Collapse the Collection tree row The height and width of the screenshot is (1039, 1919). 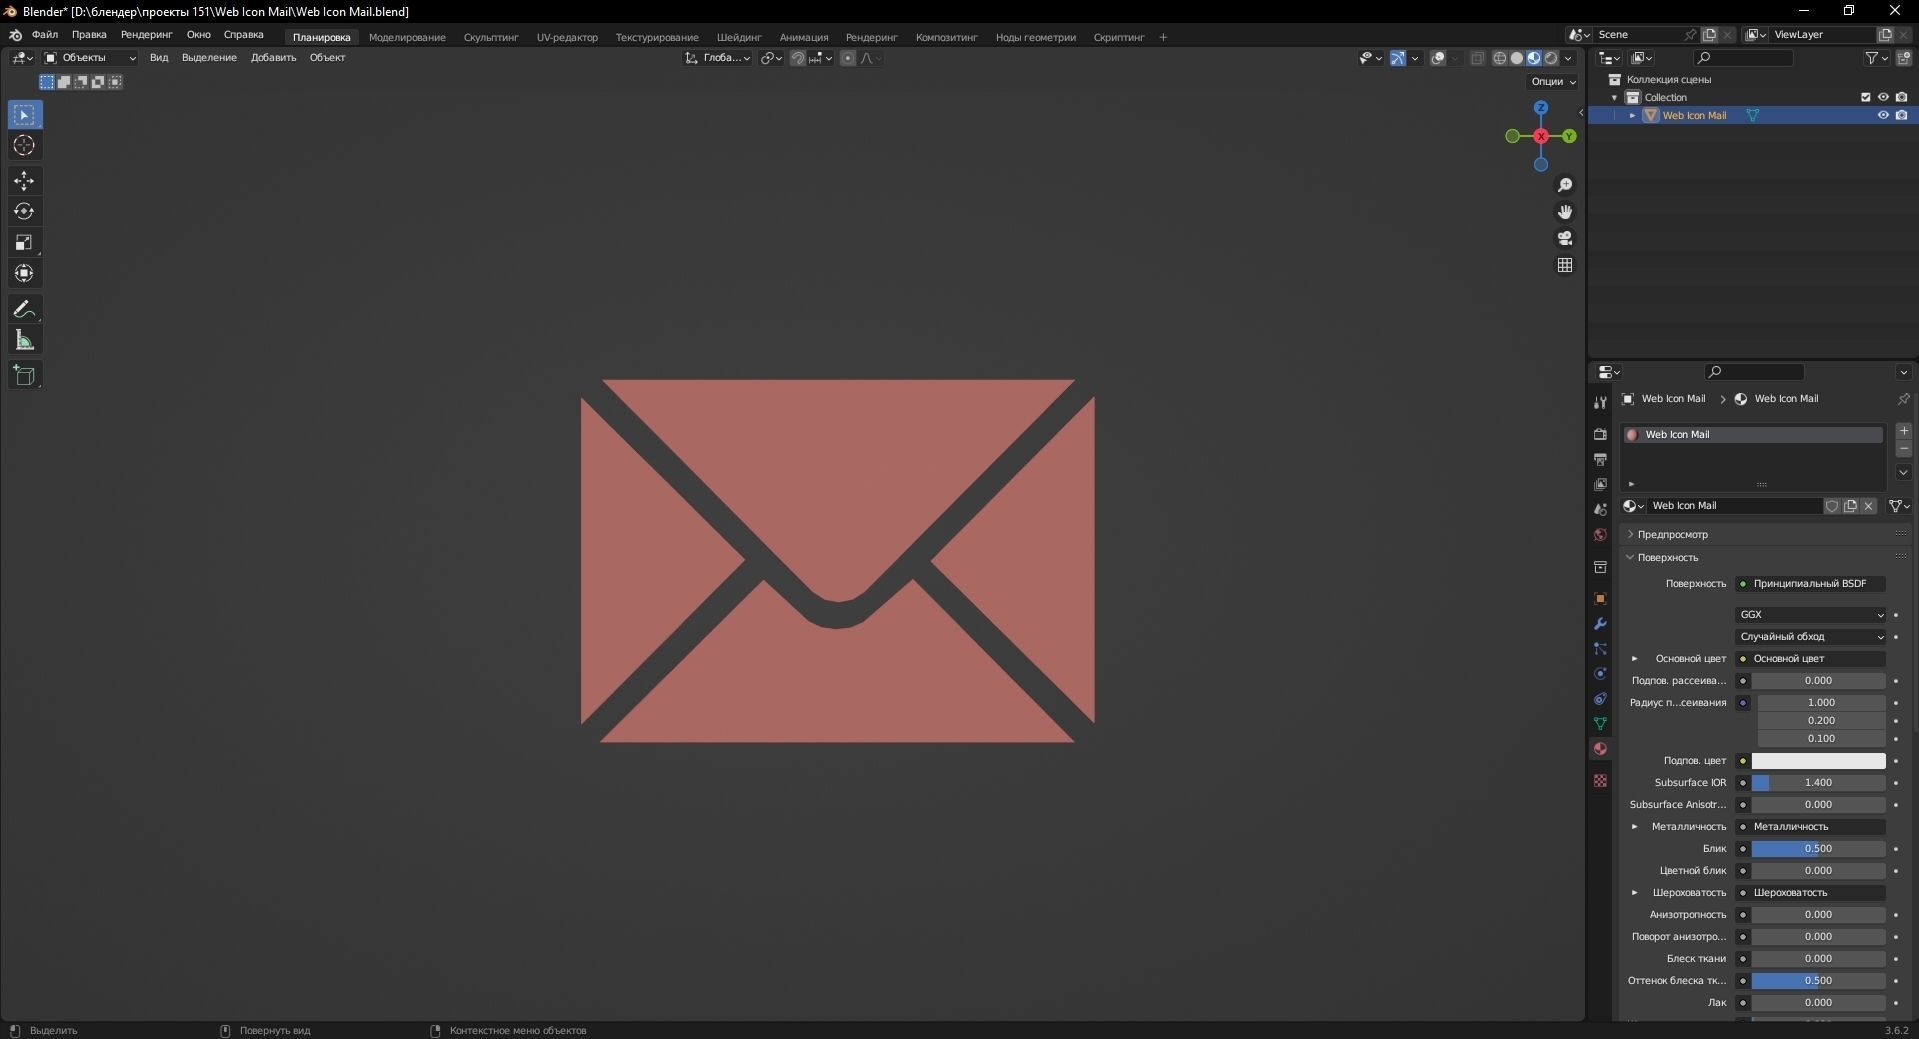(x=1614, y=97)
